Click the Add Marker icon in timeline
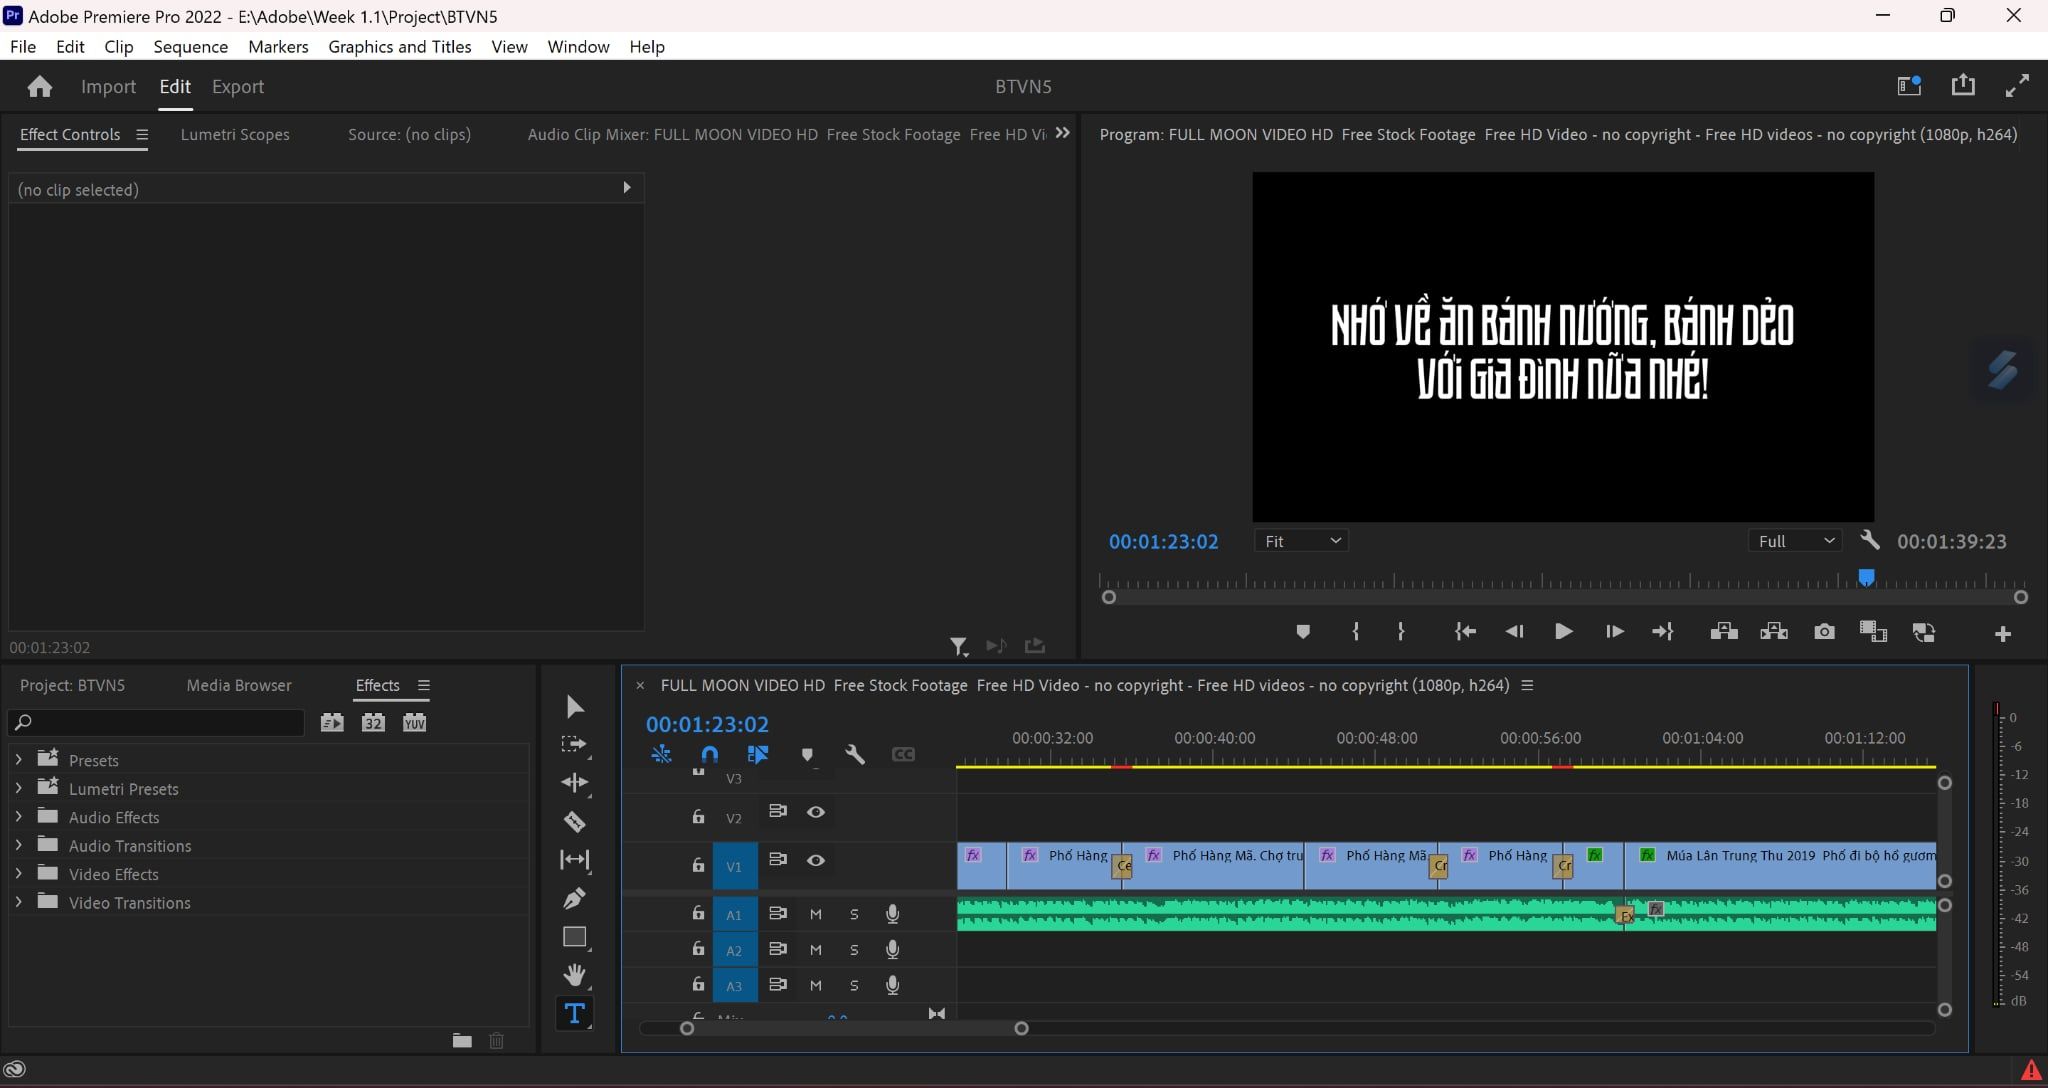The image size is (2048, 1088). (807, 755)
